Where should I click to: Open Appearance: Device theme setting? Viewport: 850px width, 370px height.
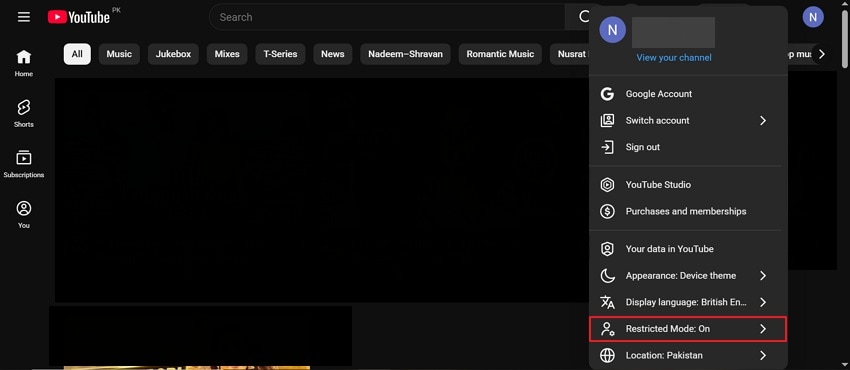point(688,276)
